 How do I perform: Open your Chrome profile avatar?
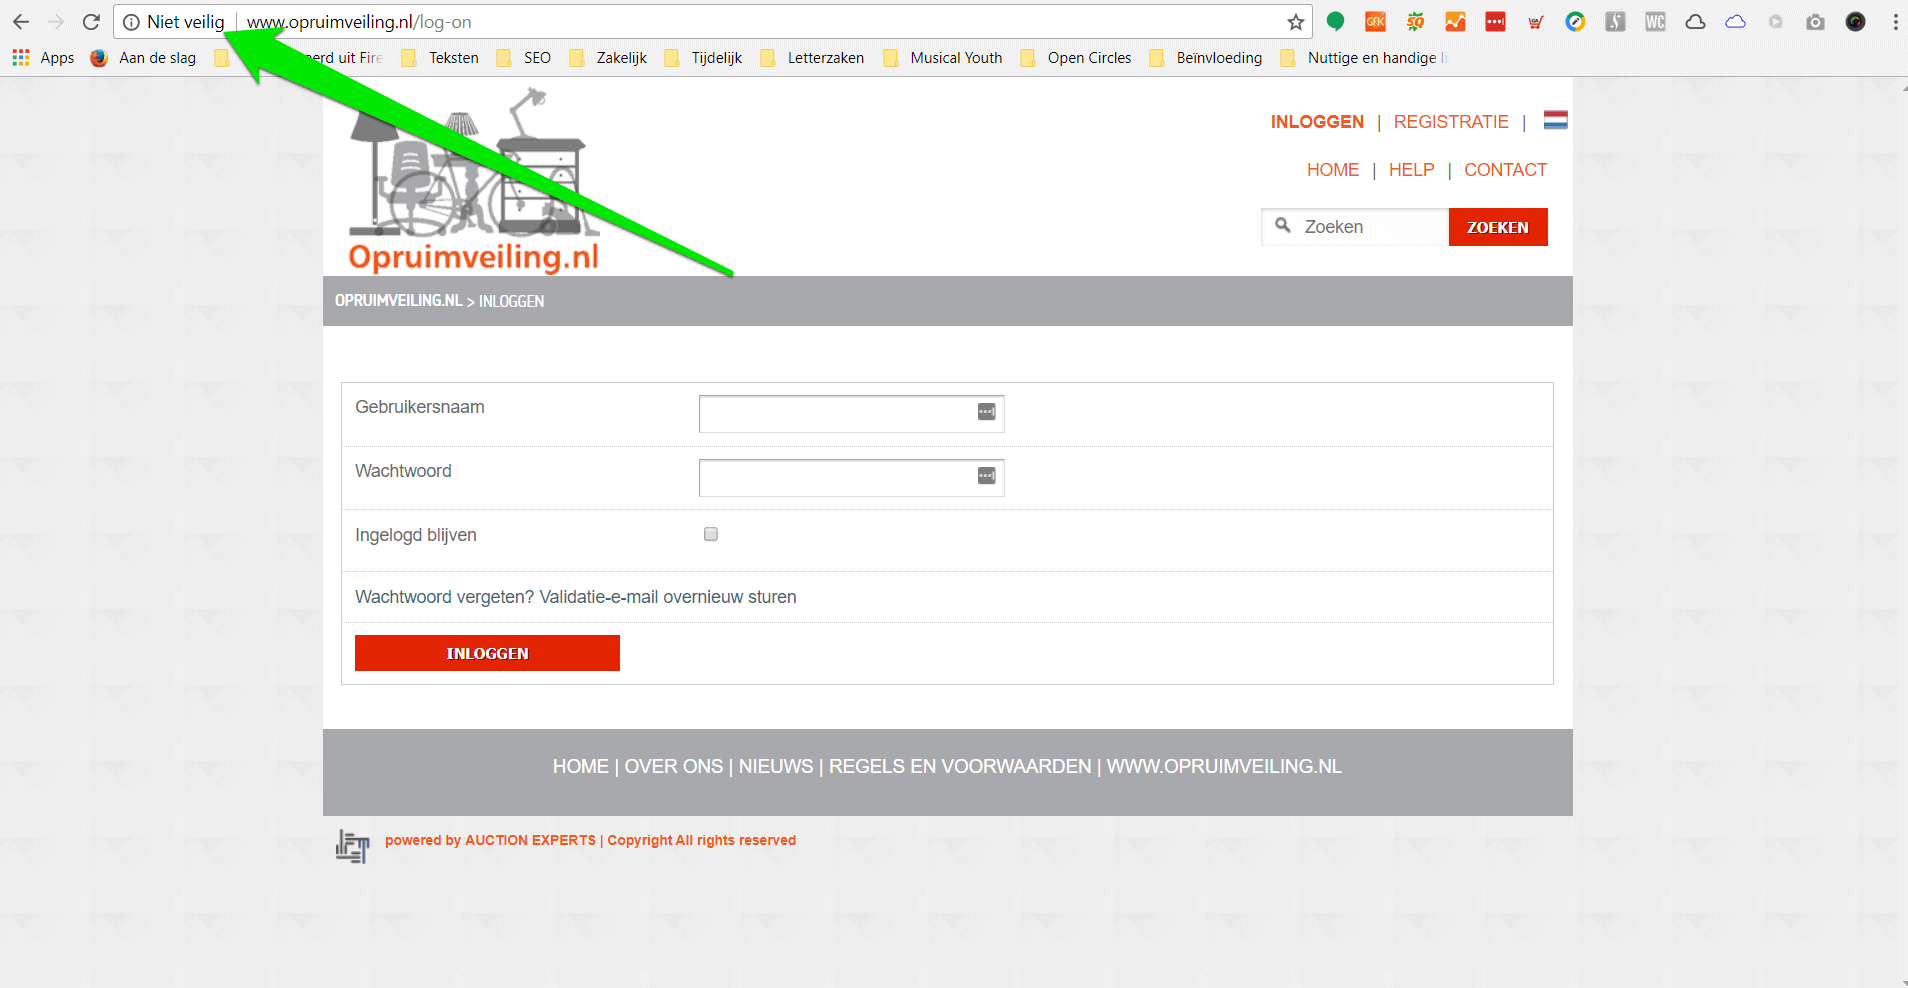tap(1857, 21)
